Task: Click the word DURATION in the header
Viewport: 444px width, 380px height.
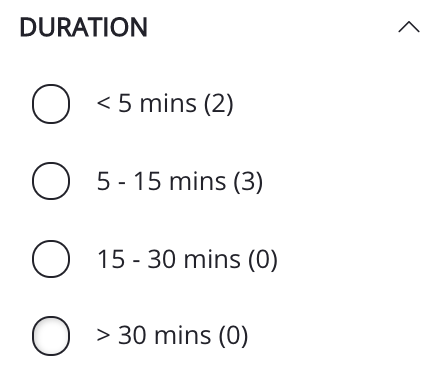Action: [x=84, y=27]
